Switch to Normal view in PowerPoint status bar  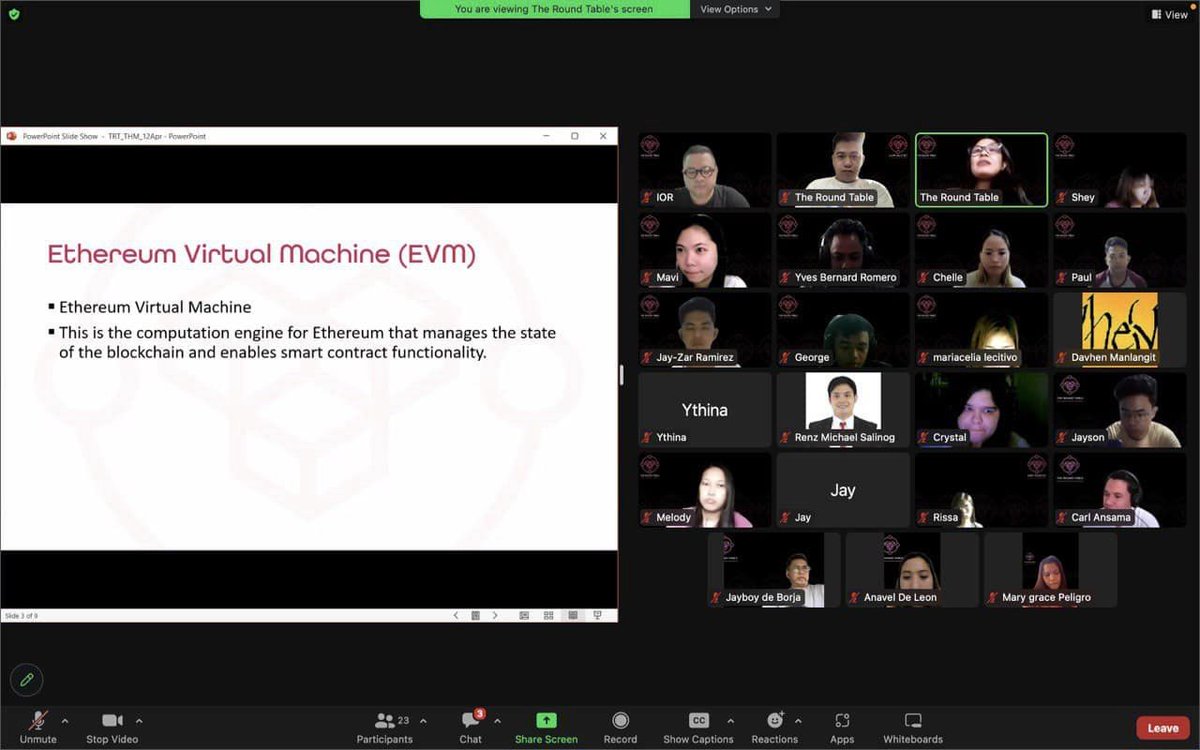point(524,616)
